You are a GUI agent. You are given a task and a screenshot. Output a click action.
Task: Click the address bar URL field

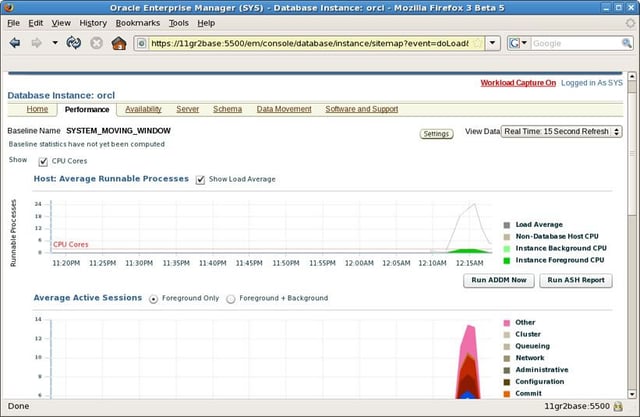309,43
